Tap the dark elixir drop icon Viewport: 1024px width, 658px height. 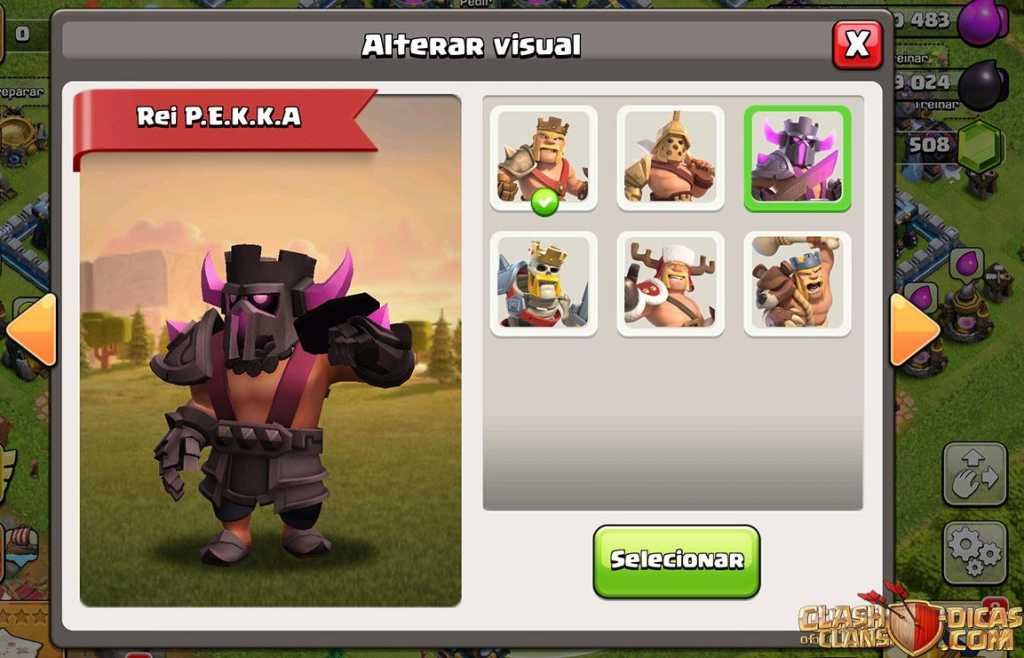coord(982,85)
